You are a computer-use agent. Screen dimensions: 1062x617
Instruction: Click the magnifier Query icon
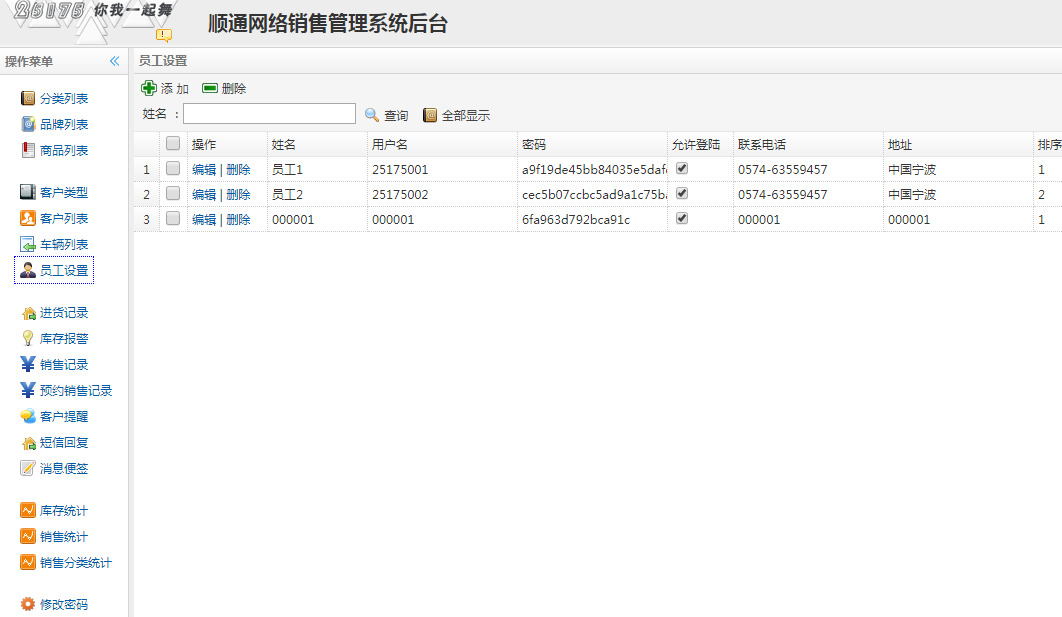372,115
